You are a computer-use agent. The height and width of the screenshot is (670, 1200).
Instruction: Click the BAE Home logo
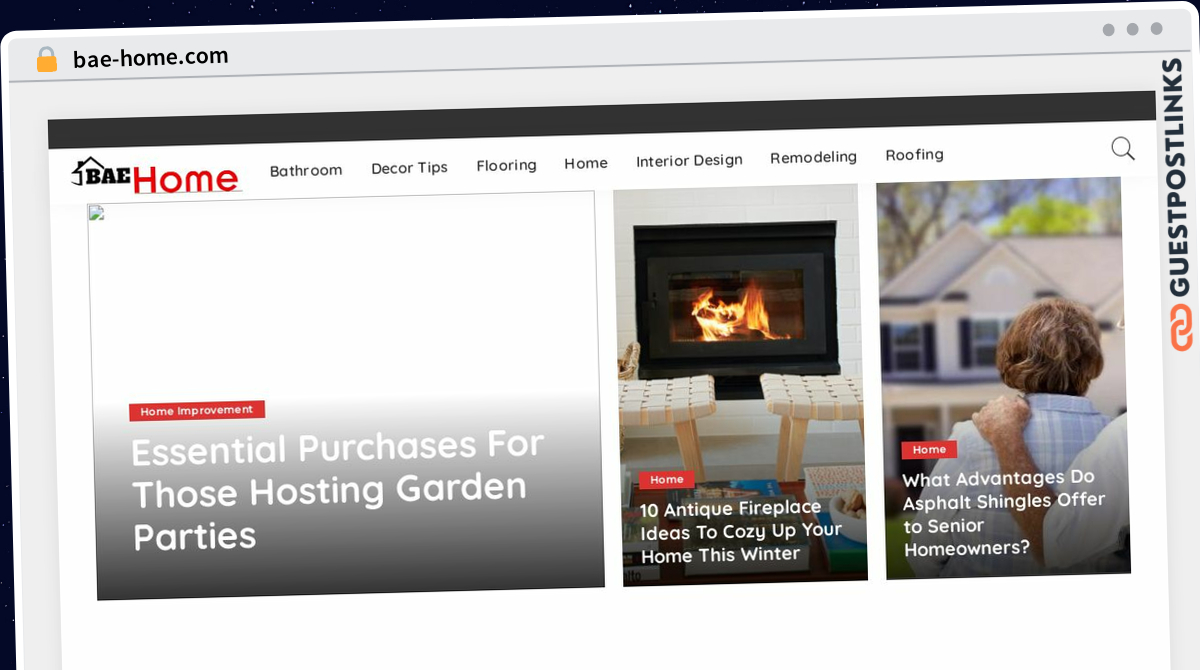point(156,175)
